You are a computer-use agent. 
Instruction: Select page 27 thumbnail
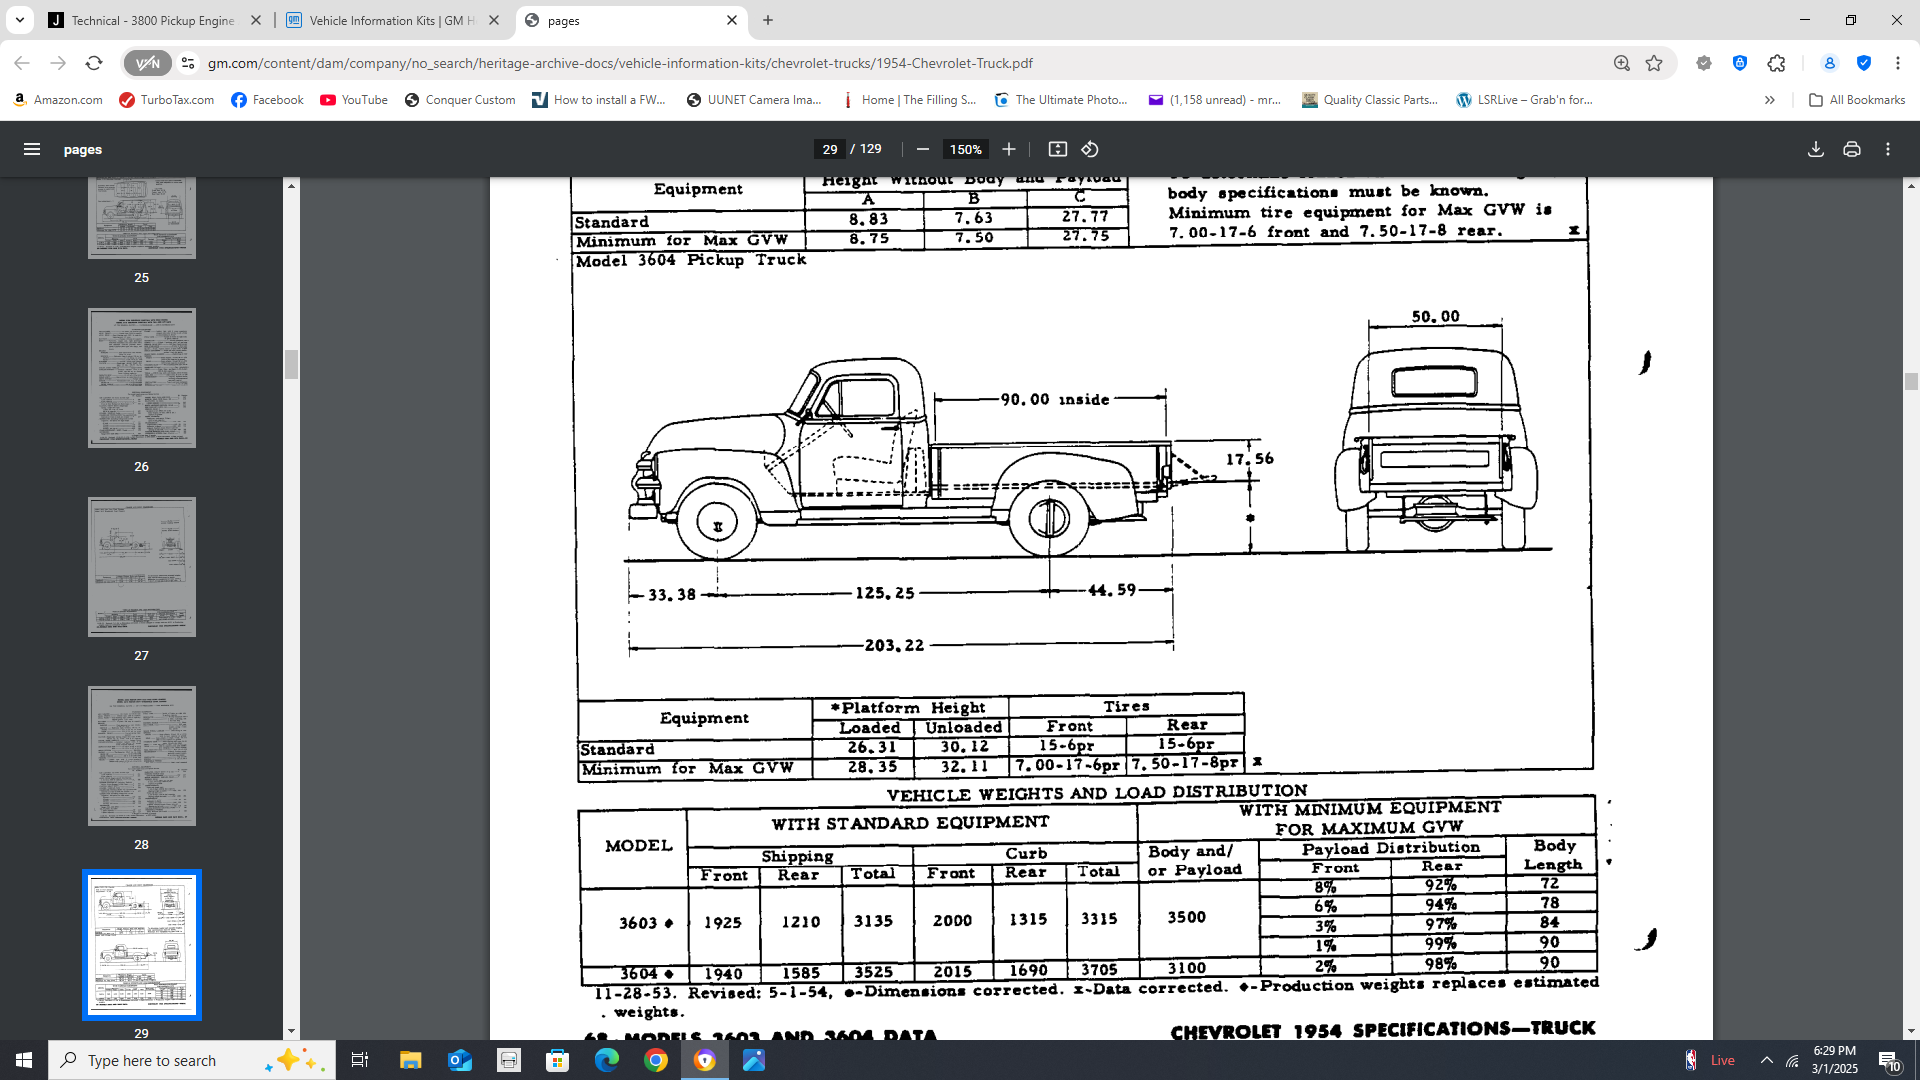[141, 567]
